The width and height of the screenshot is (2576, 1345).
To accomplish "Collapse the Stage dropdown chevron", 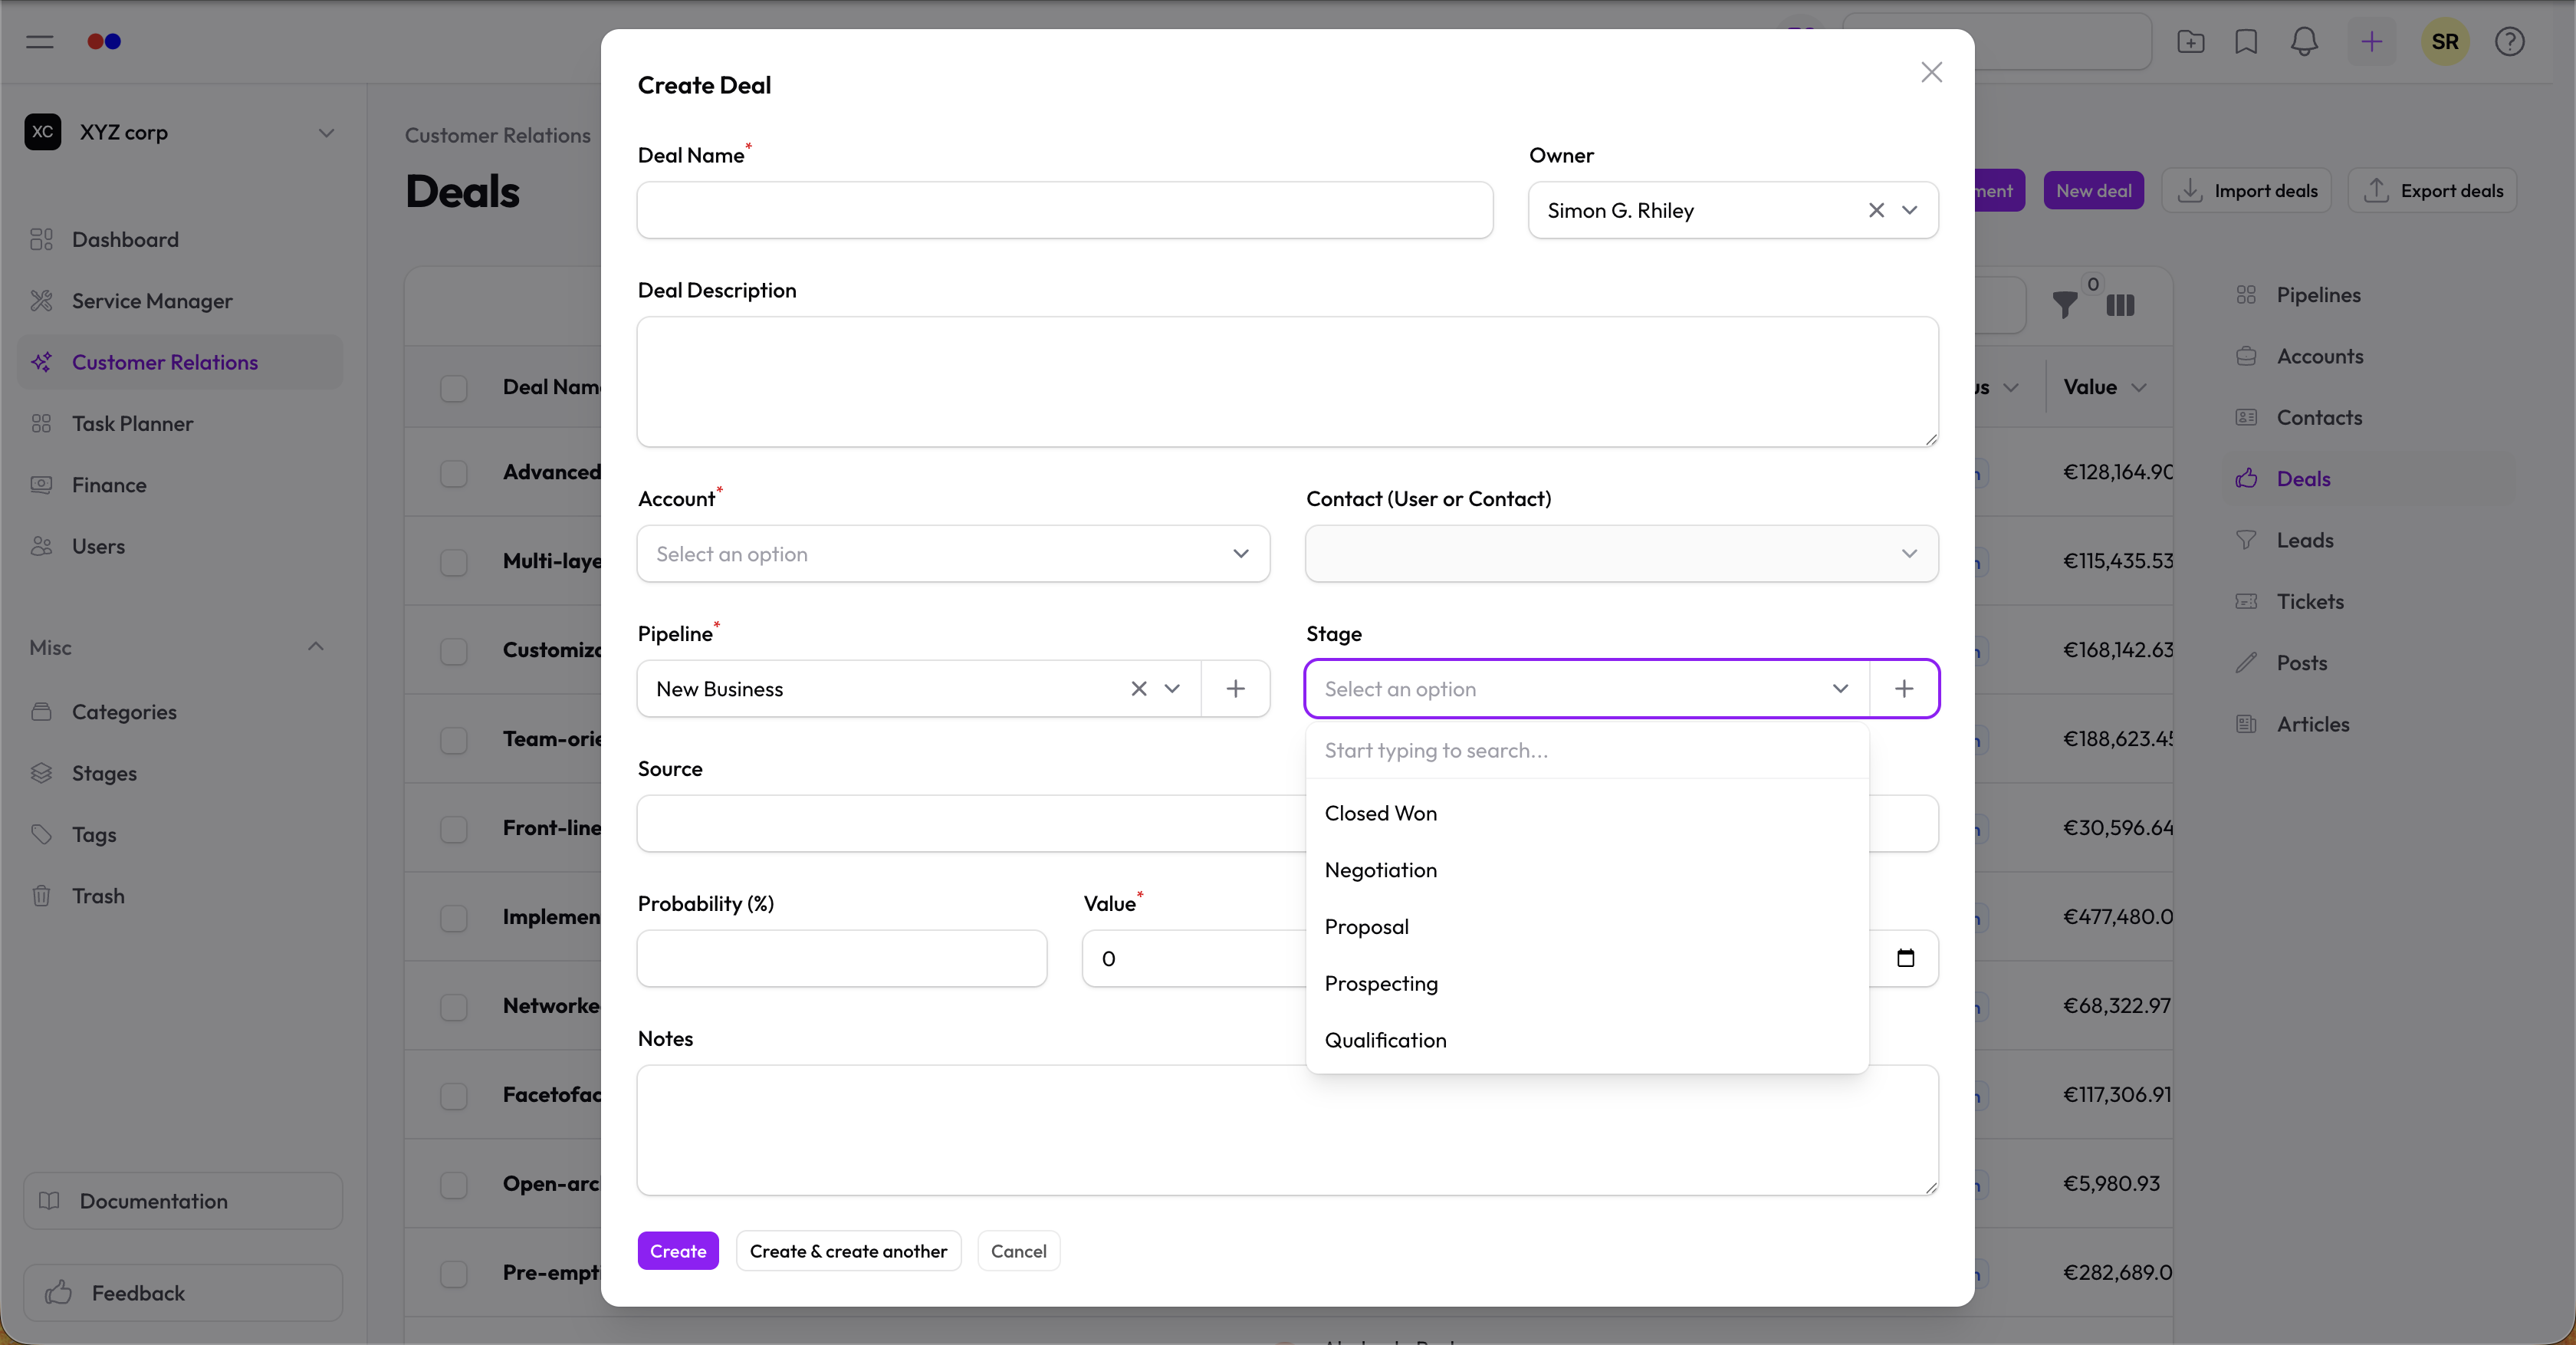I will pyautogui.click(x=1840, y=689).
